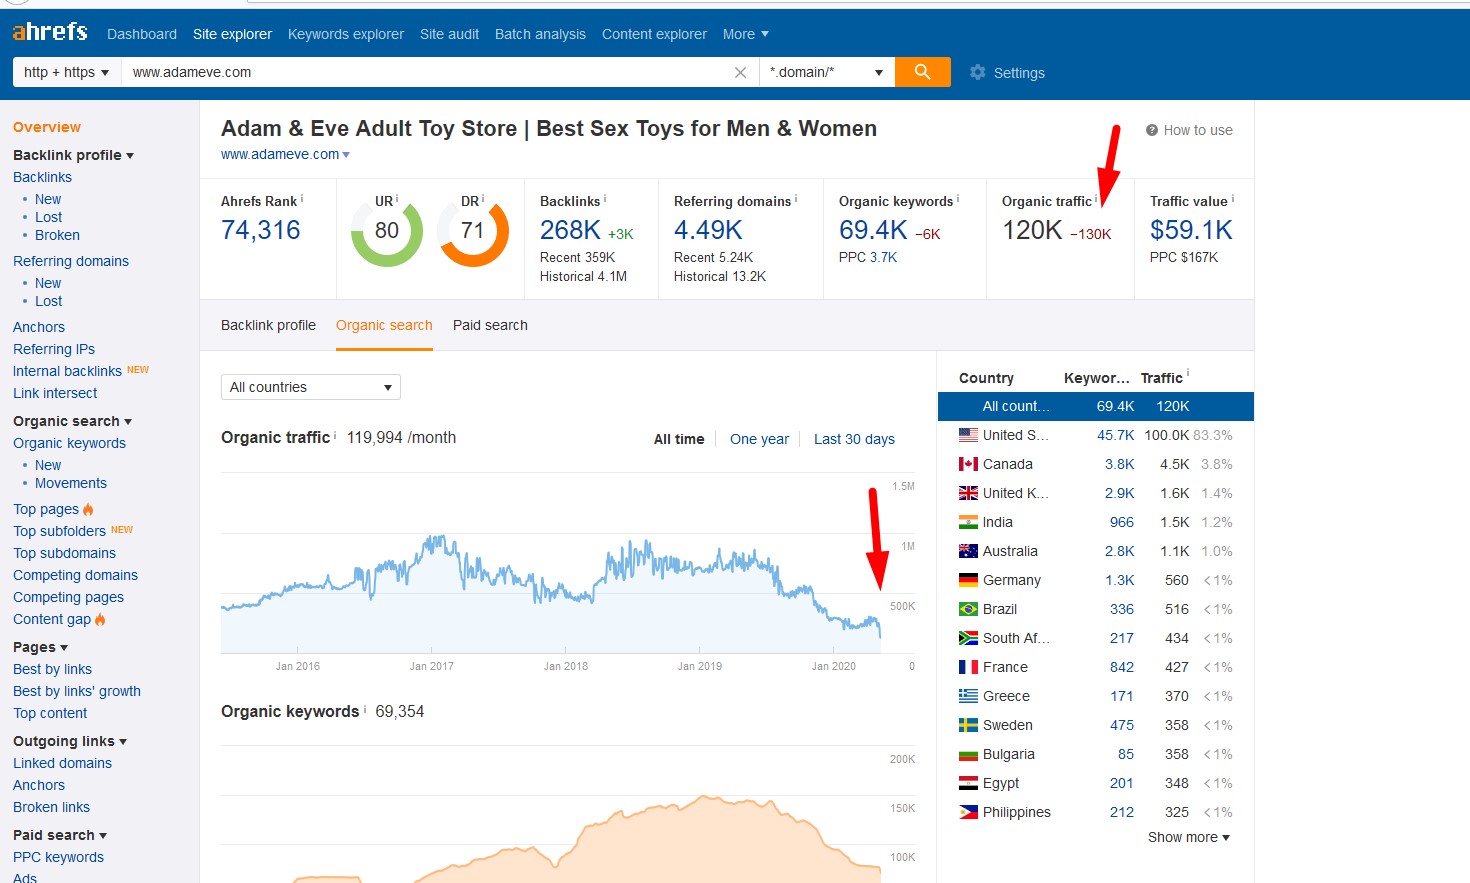This screenshot has height=883, width=1470.
Task: Click the India flag icon
Action: click(968, 522)
